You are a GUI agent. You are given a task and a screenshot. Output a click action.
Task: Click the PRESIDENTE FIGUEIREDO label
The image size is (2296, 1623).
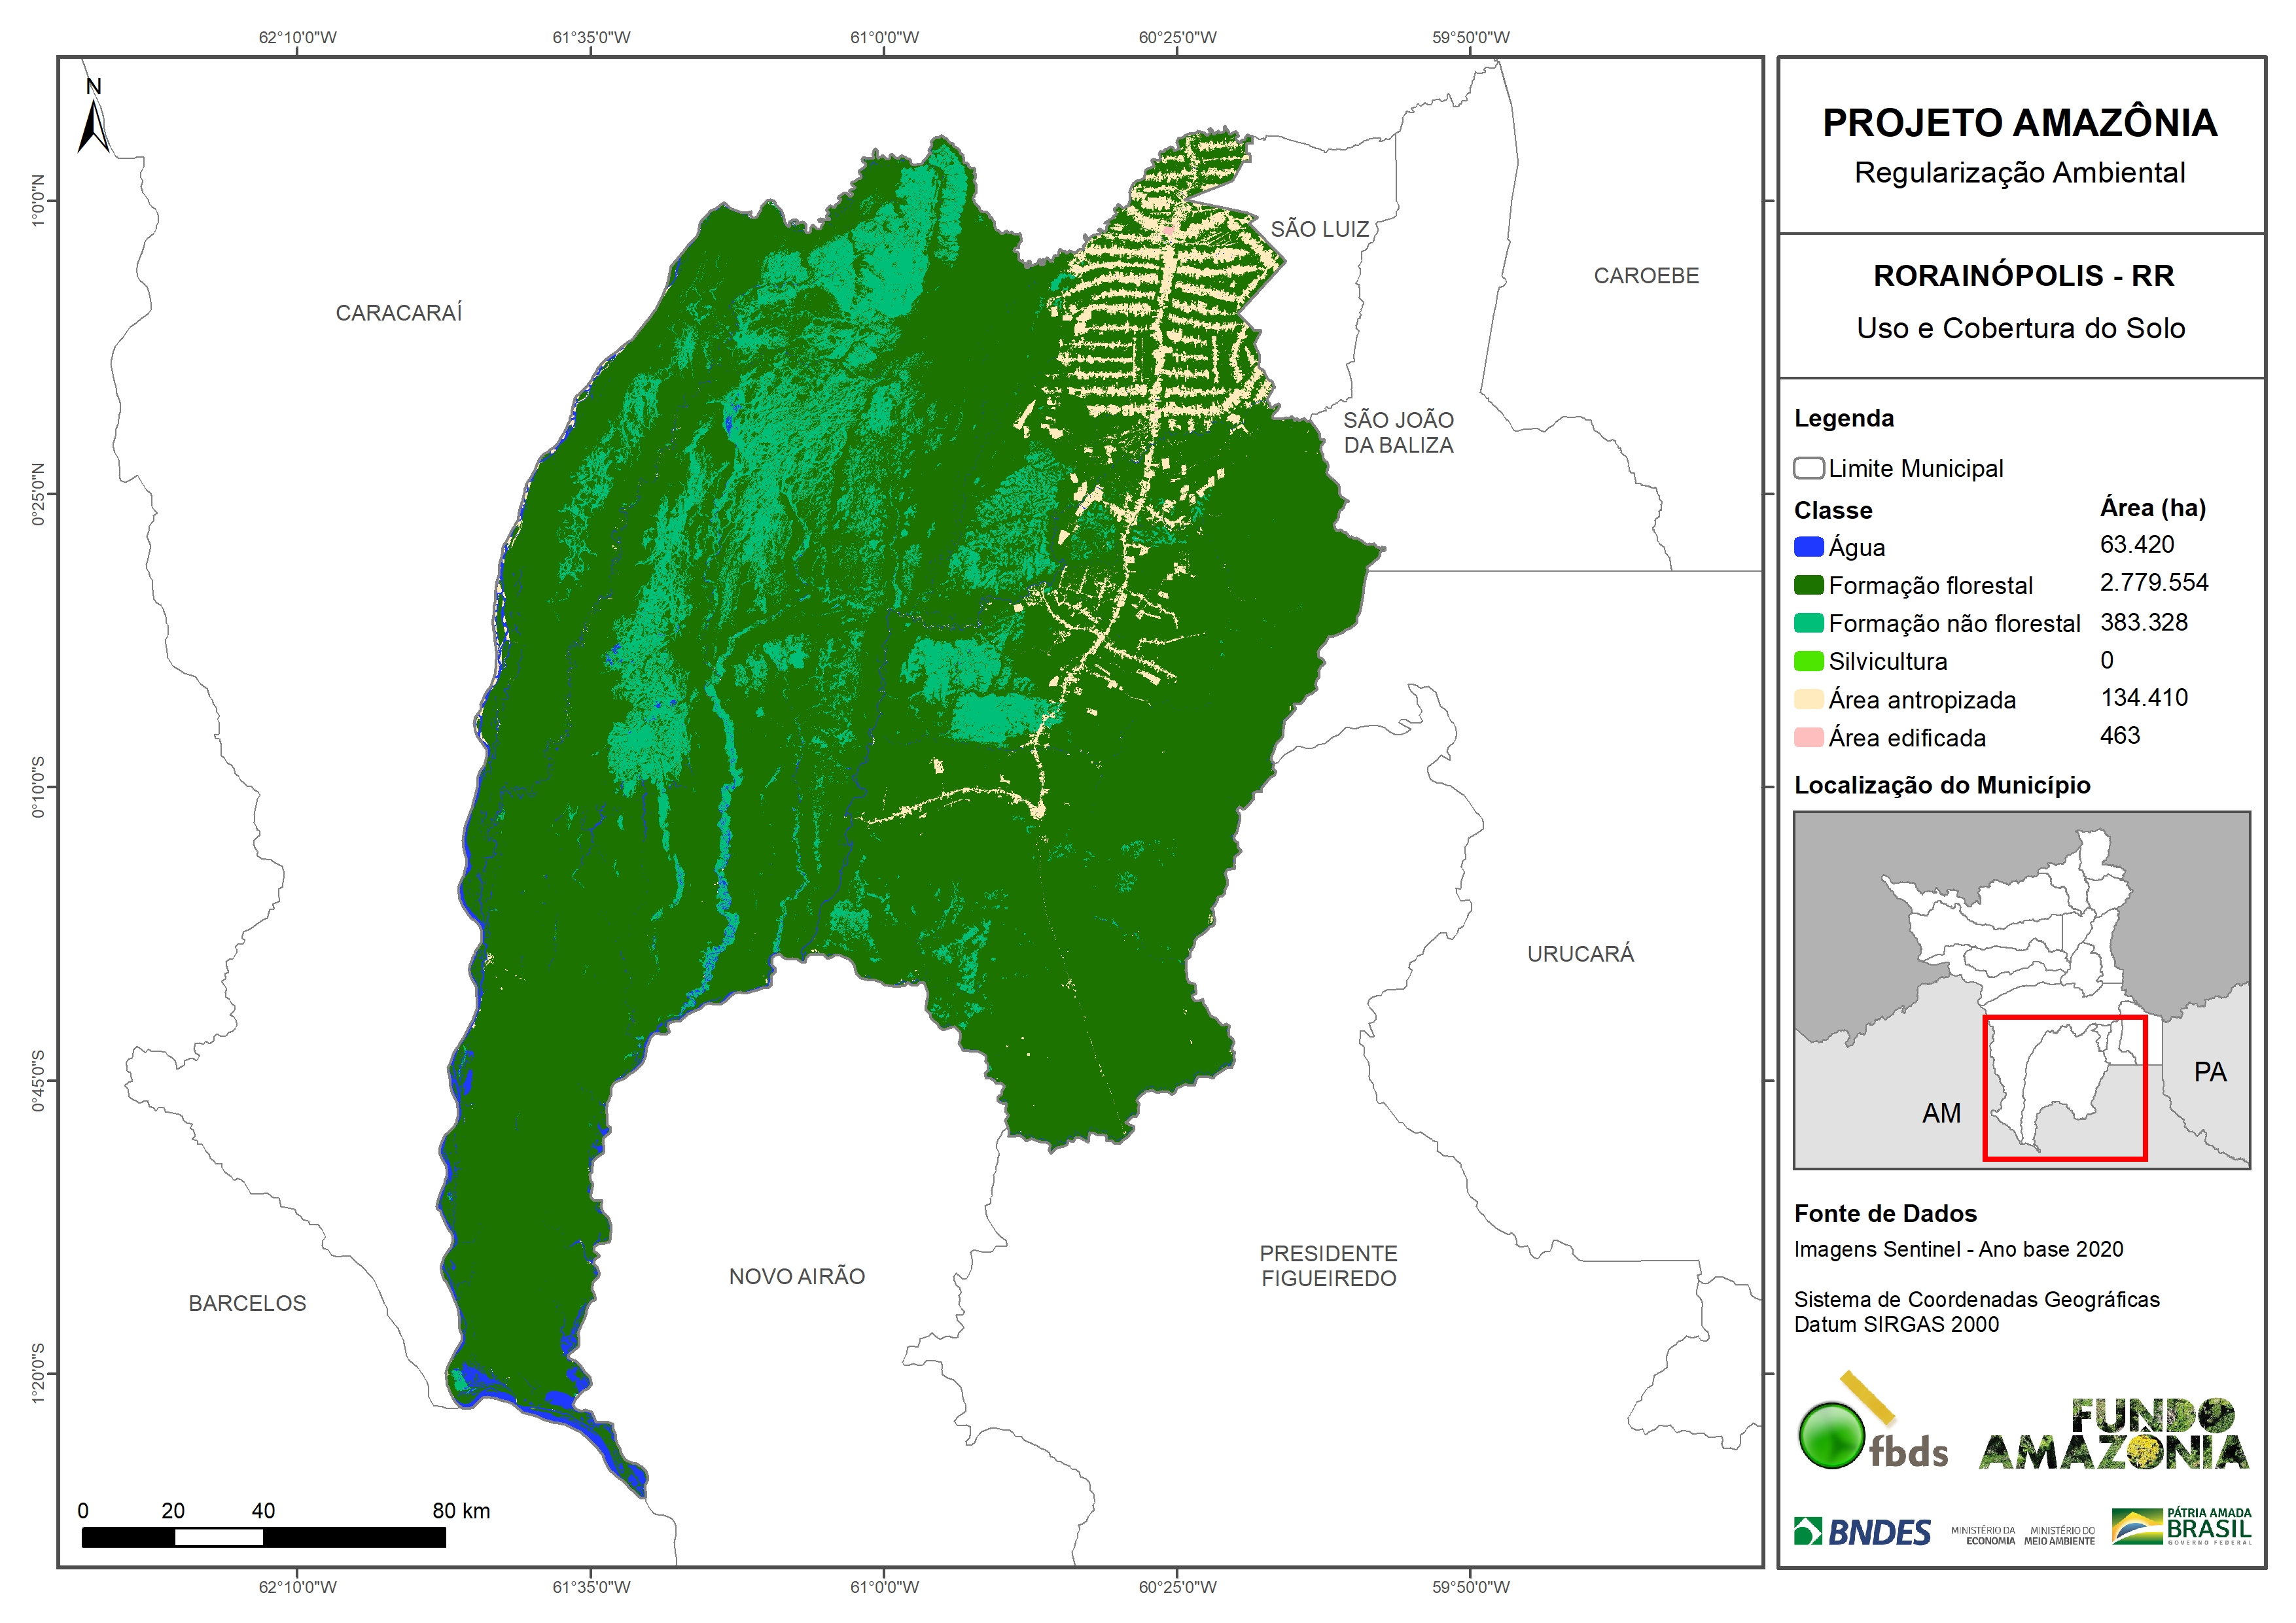[1328, 1266]
